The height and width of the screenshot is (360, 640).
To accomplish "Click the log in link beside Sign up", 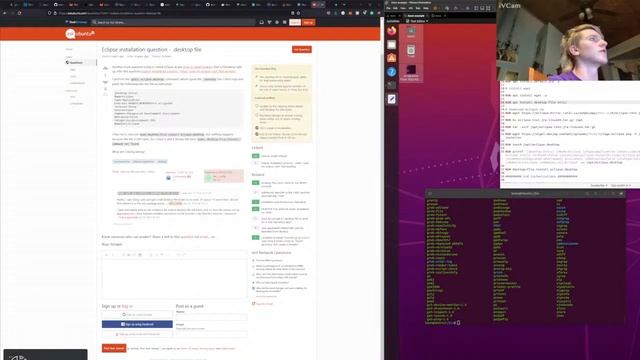I will point(127,306).
